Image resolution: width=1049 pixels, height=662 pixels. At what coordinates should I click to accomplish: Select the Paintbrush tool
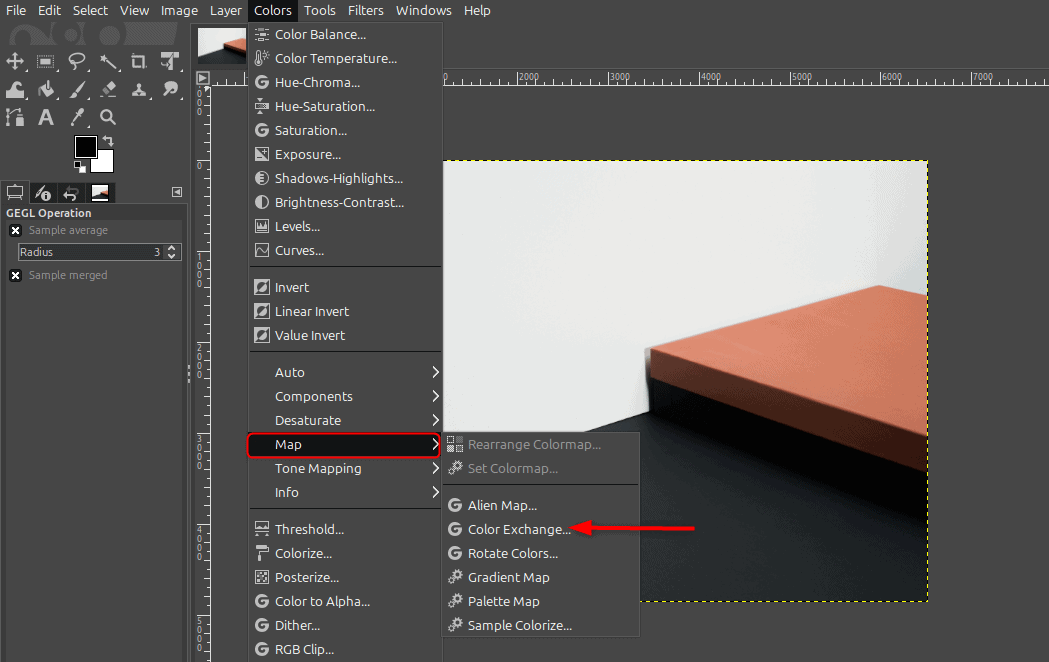pos(76,90)
